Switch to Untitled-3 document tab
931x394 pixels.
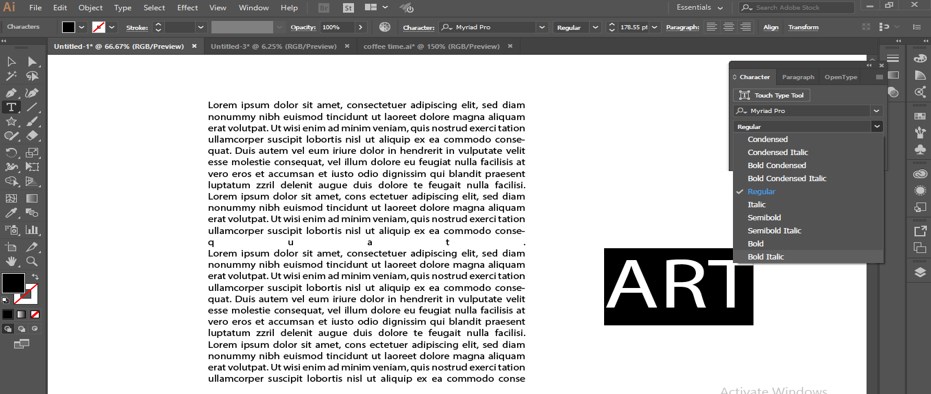tap(274, 46)
